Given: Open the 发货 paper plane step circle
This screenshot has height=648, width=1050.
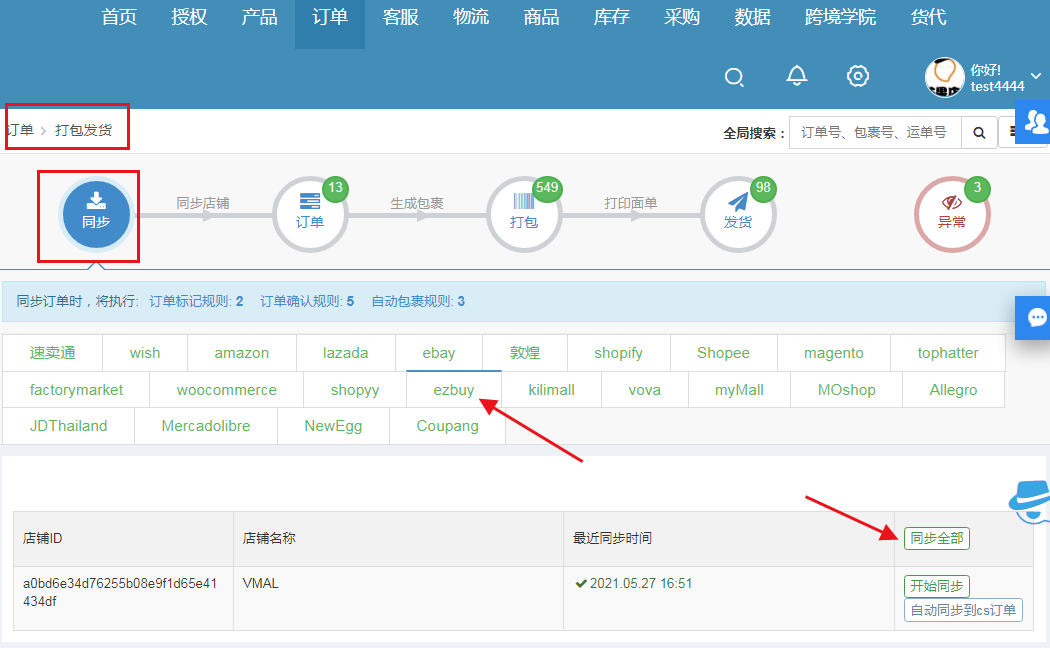Looking at the screenshot, I should pyautogui.click(x=738, y=213).
